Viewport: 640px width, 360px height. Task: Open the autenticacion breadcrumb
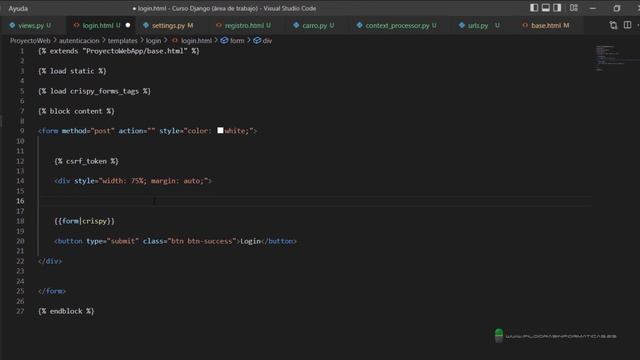click(x=79, y=40)
